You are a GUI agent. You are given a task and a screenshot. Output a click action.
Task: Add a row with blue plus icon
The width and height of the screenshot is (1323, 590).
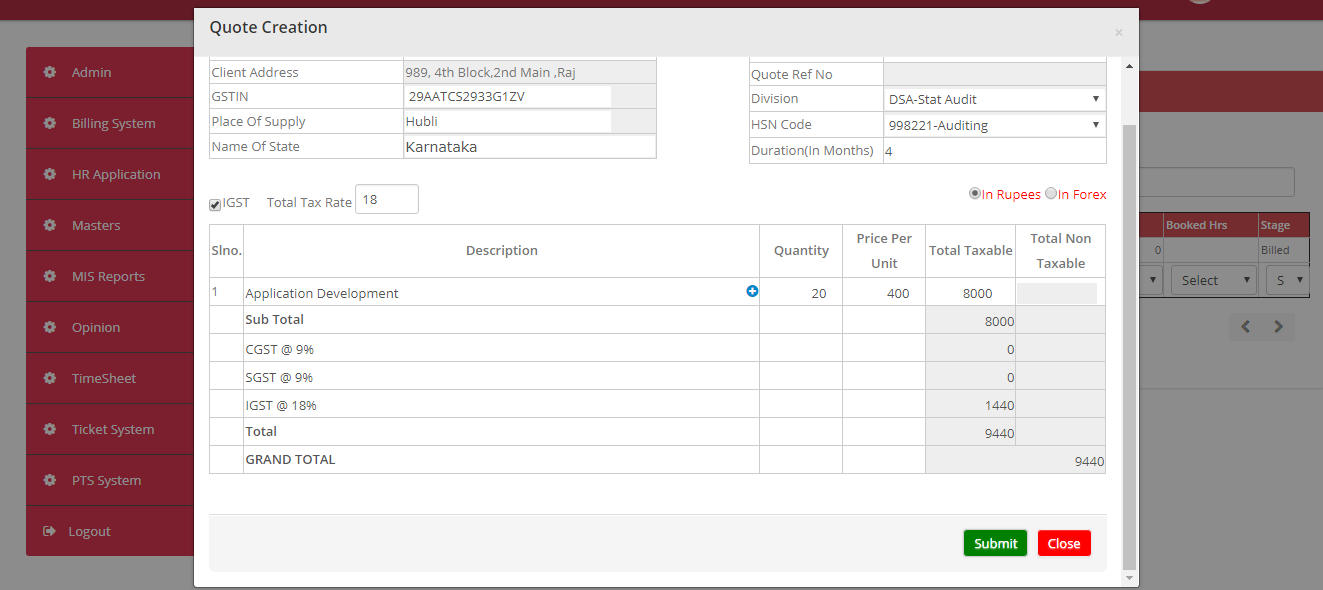tap(752, 291)
